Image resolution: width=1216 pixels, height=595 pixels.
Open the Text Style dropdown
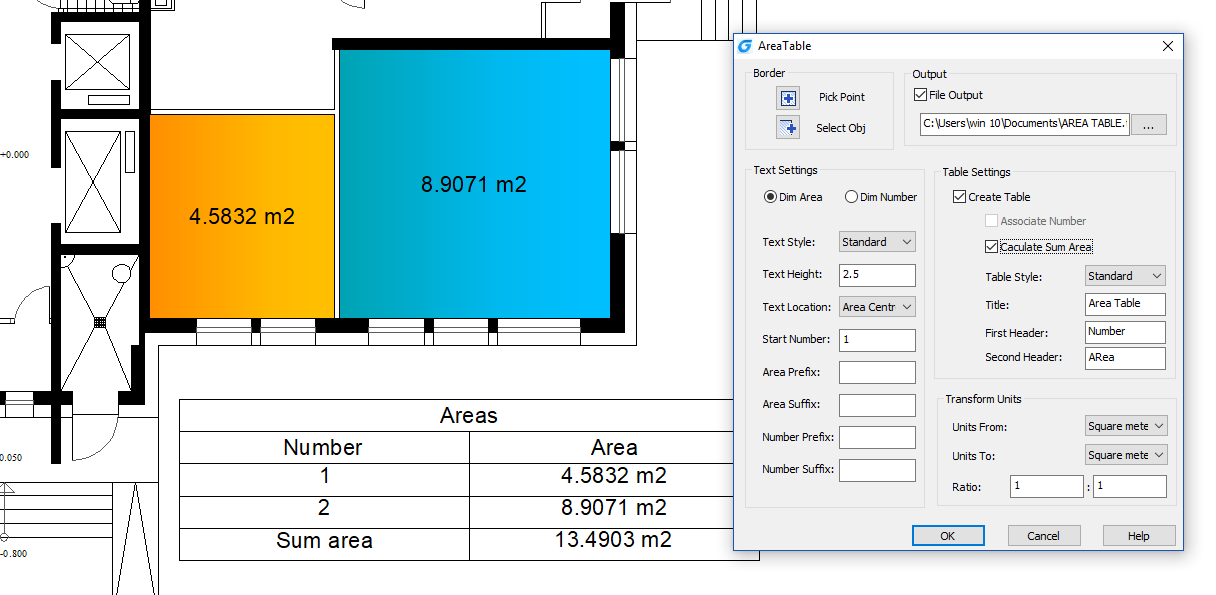point(877,242)
